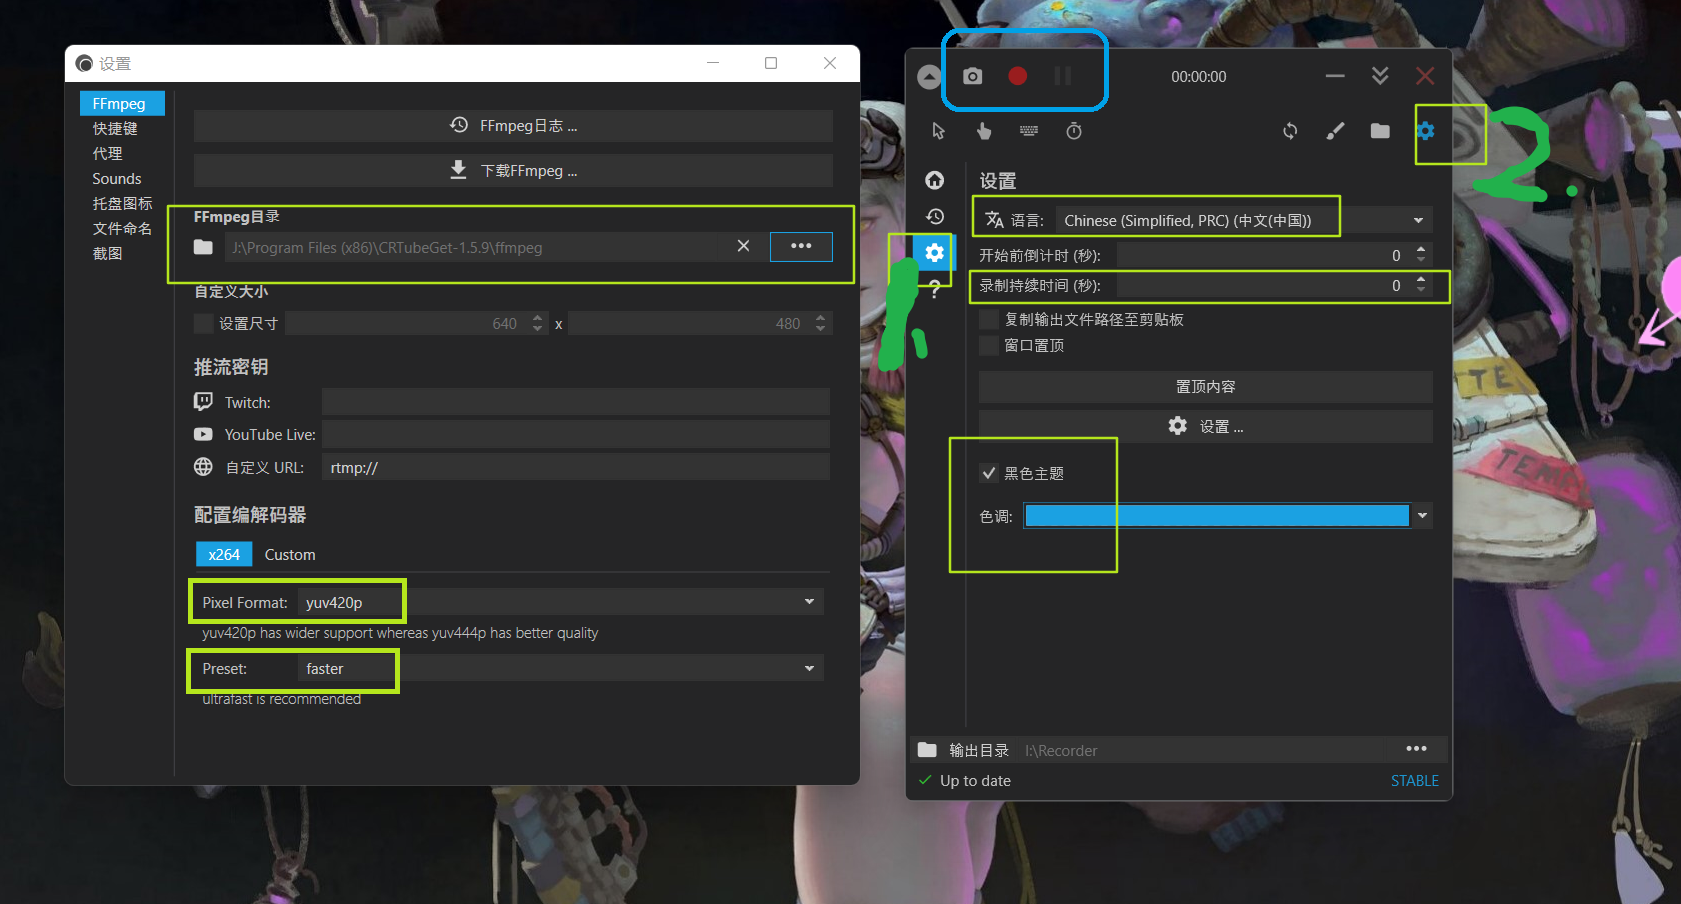Image resolution: width=1681 pixels, height=904 pixels.
Task: Open the 设置 ... button with gear
Action: tap(1205, 426)
